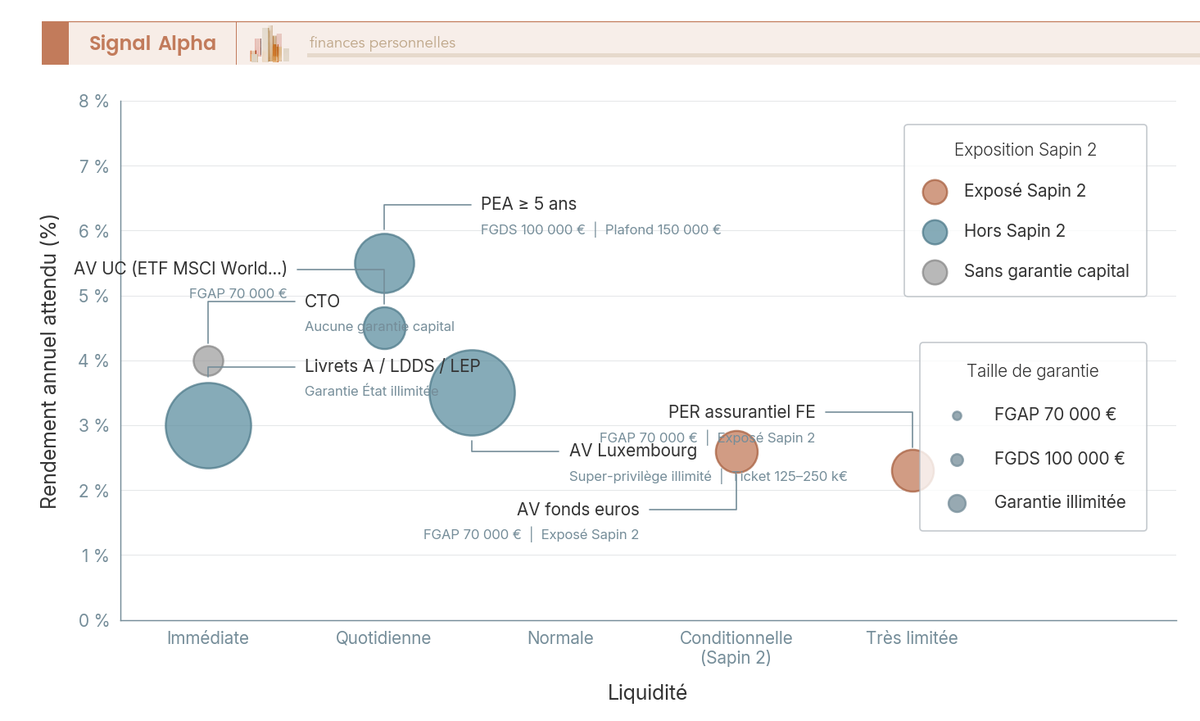Select the gray CTO bubble
The height and width of the screenshot is (721, 1200).
[208, 359]
